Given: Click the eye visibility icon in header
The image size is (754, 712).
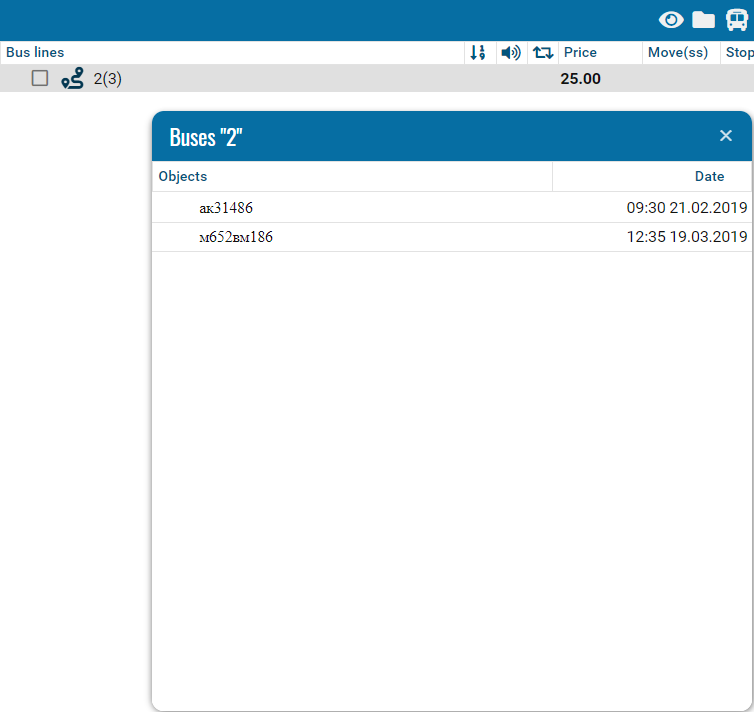Looking at the screenshot, I should pos(670,20).
